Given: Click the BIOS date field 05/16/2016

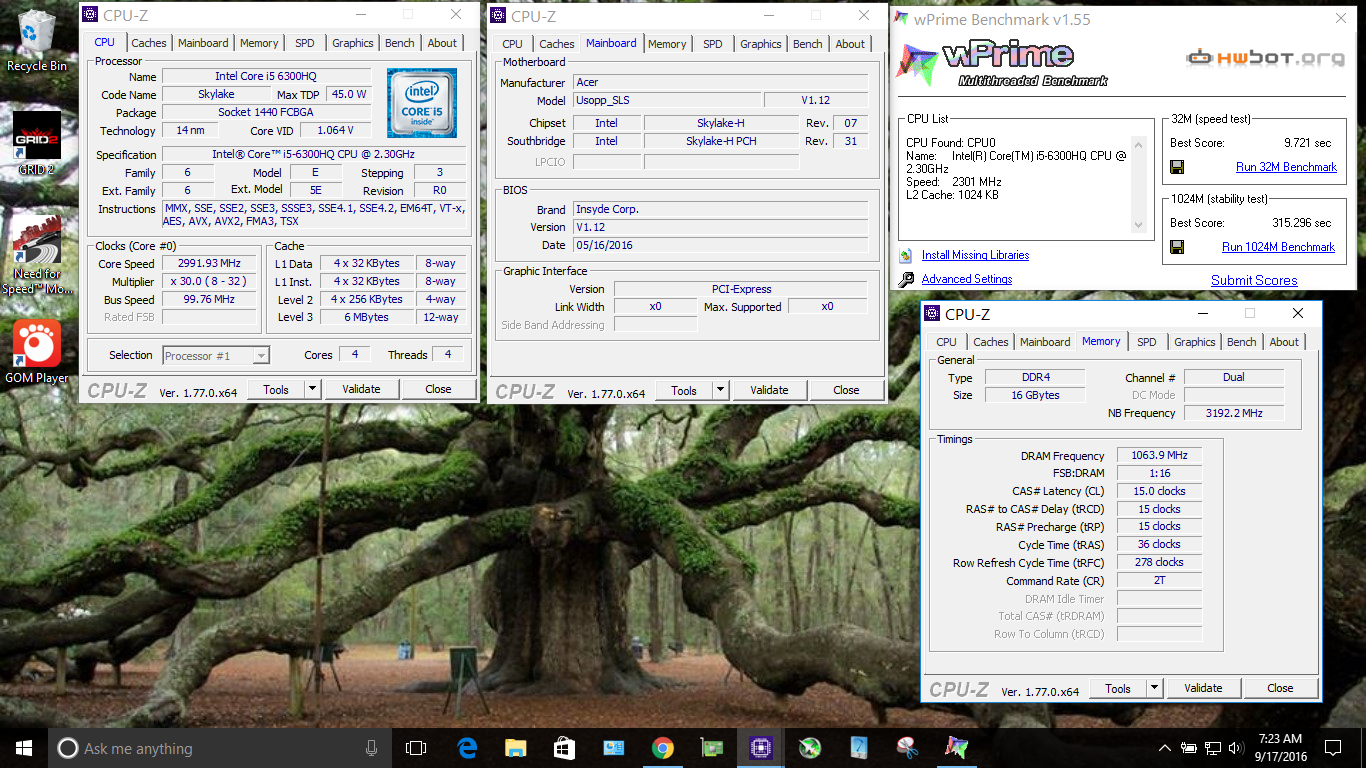Looking at the screenshot, I should tap(720, 245).
